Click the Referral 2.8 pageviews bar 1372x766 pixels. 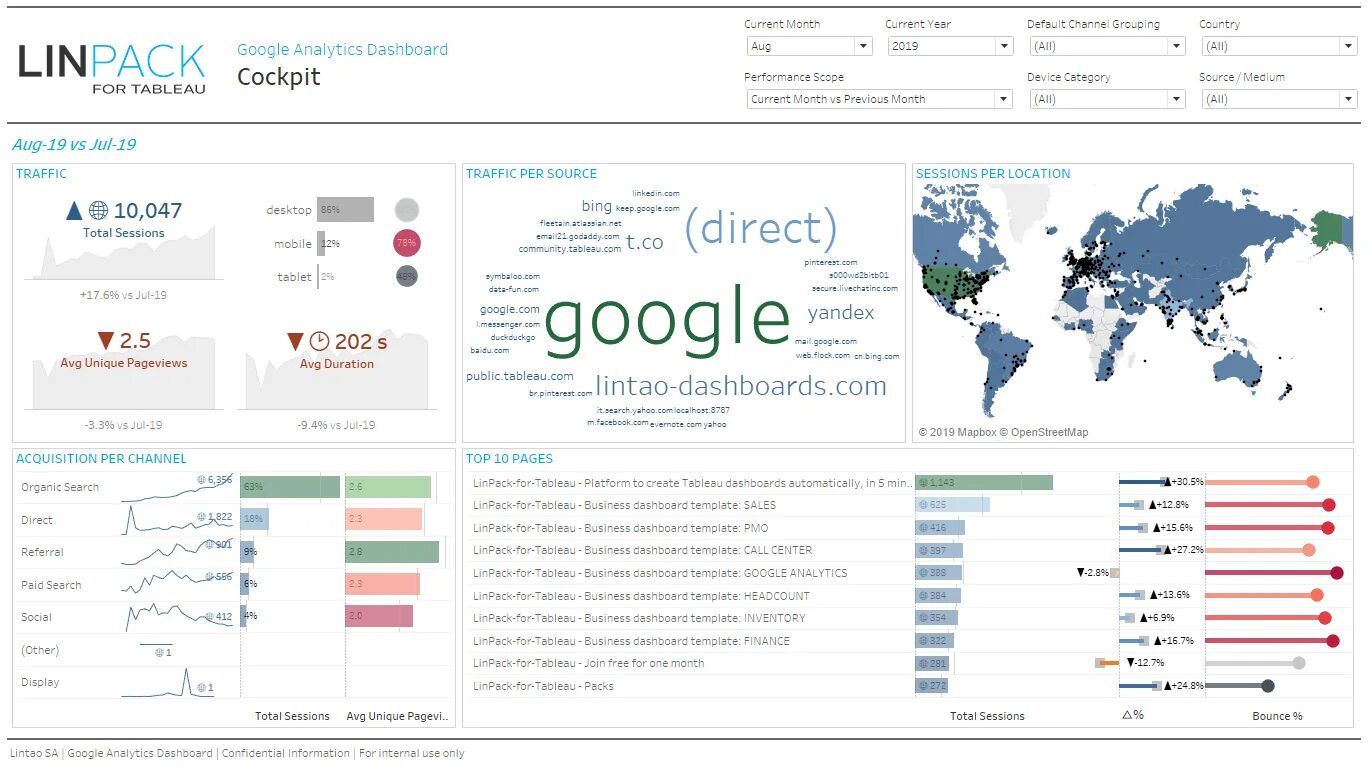click(392, 552)
